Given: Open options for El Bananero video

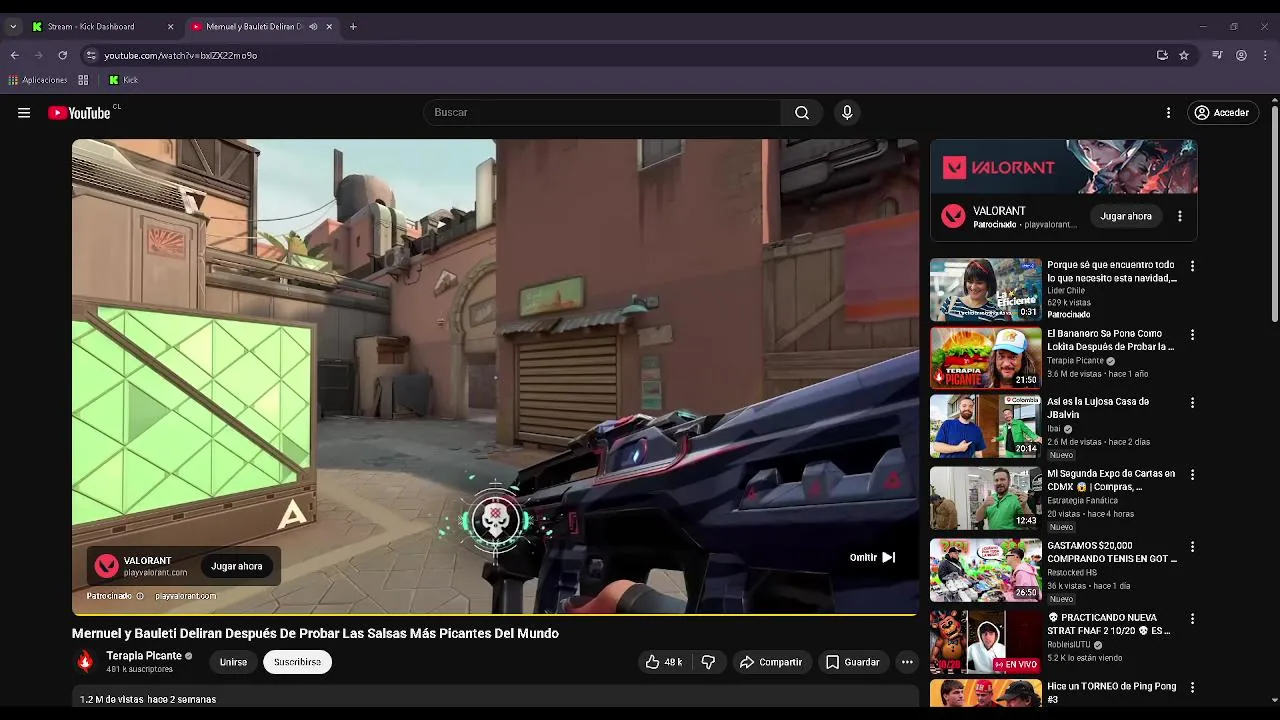Looking at the screenshot, I should (x=1192, y=335).
